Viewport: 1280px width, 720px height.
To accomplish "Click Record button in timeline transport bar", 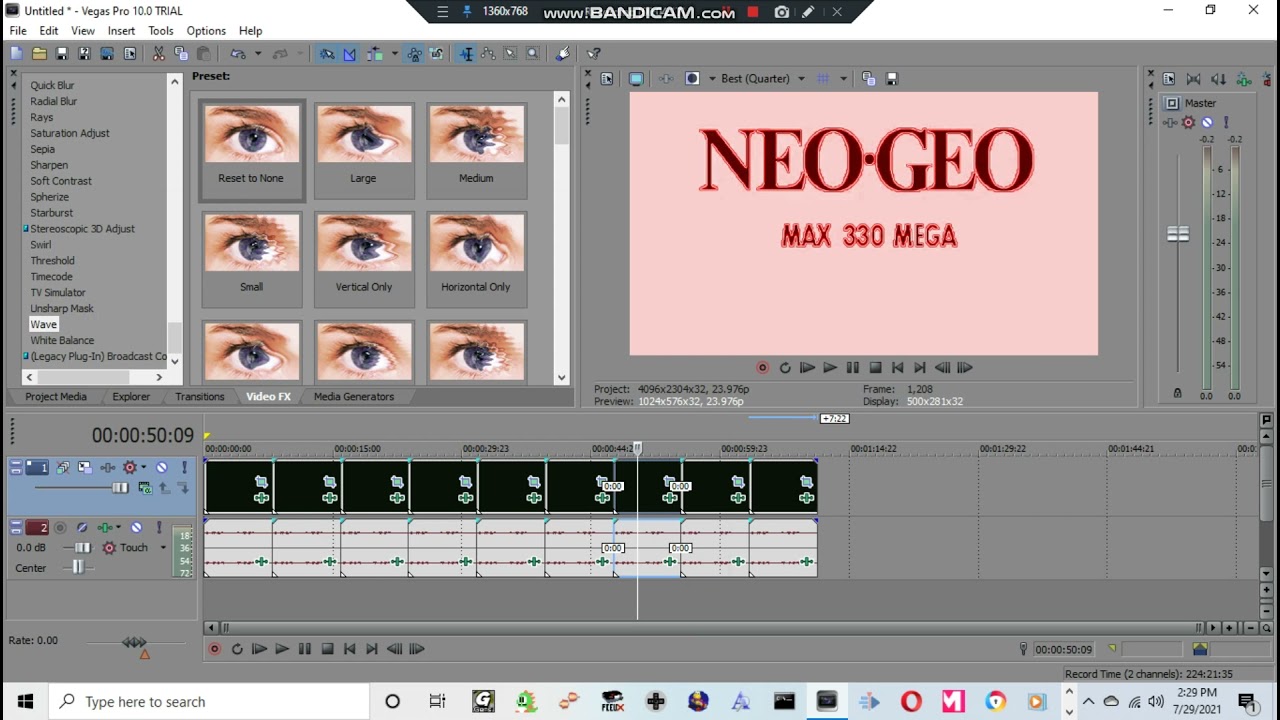I will click(214, 649).
